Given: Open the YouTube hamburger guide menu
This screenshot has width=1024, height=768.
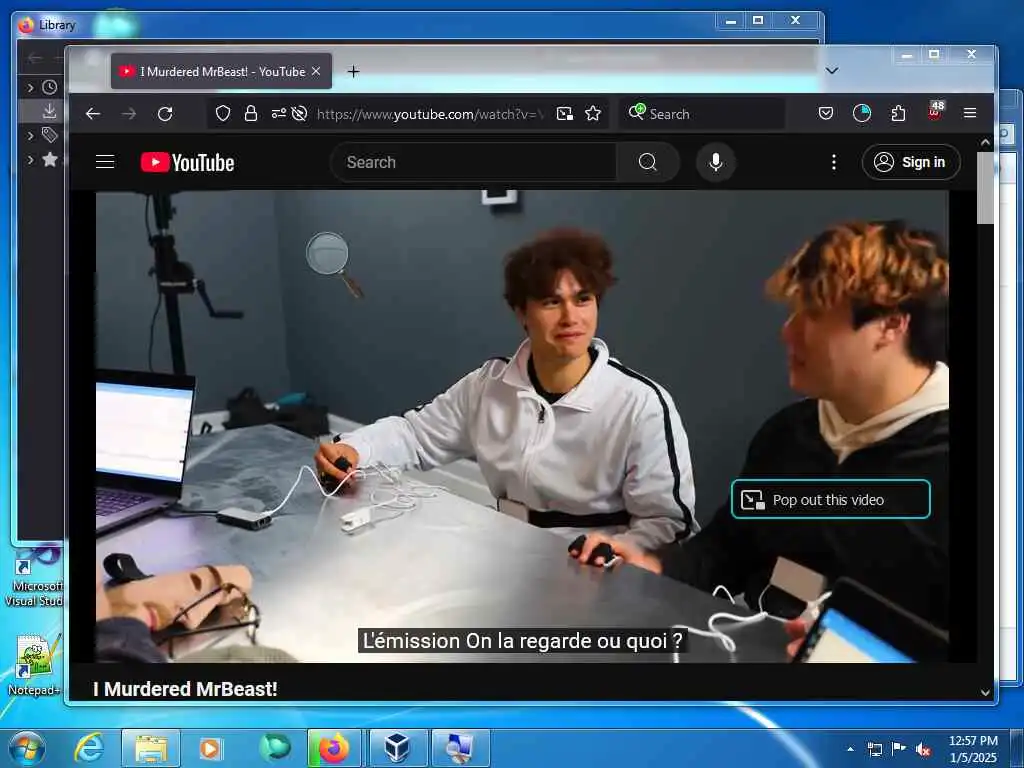Looking at the screenshot, I should [x=105, y=162].
